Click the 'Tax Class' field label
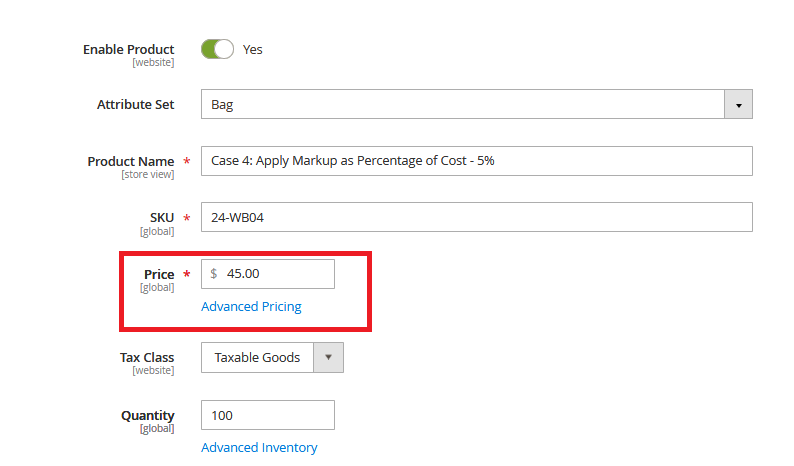Image resolution: width=794 pixels, height=466 pixels. coord(146,357)
